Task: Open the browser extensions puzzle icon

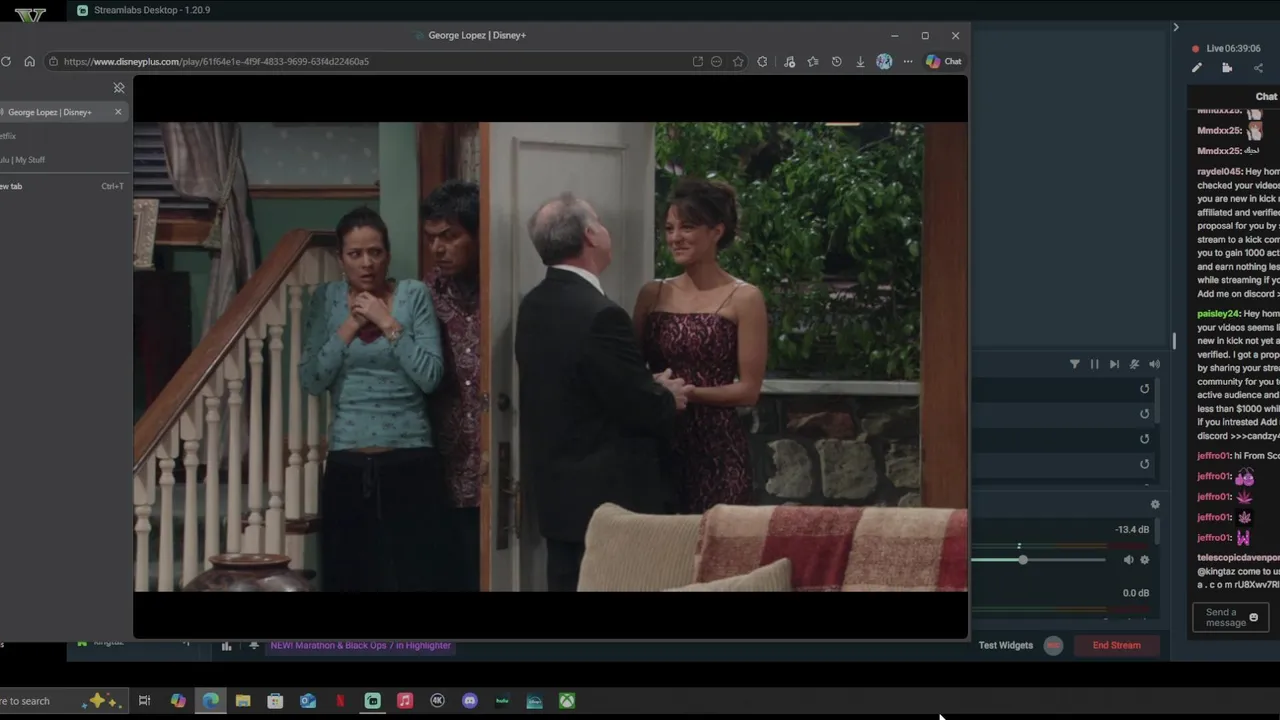Action: coord(763,61)
